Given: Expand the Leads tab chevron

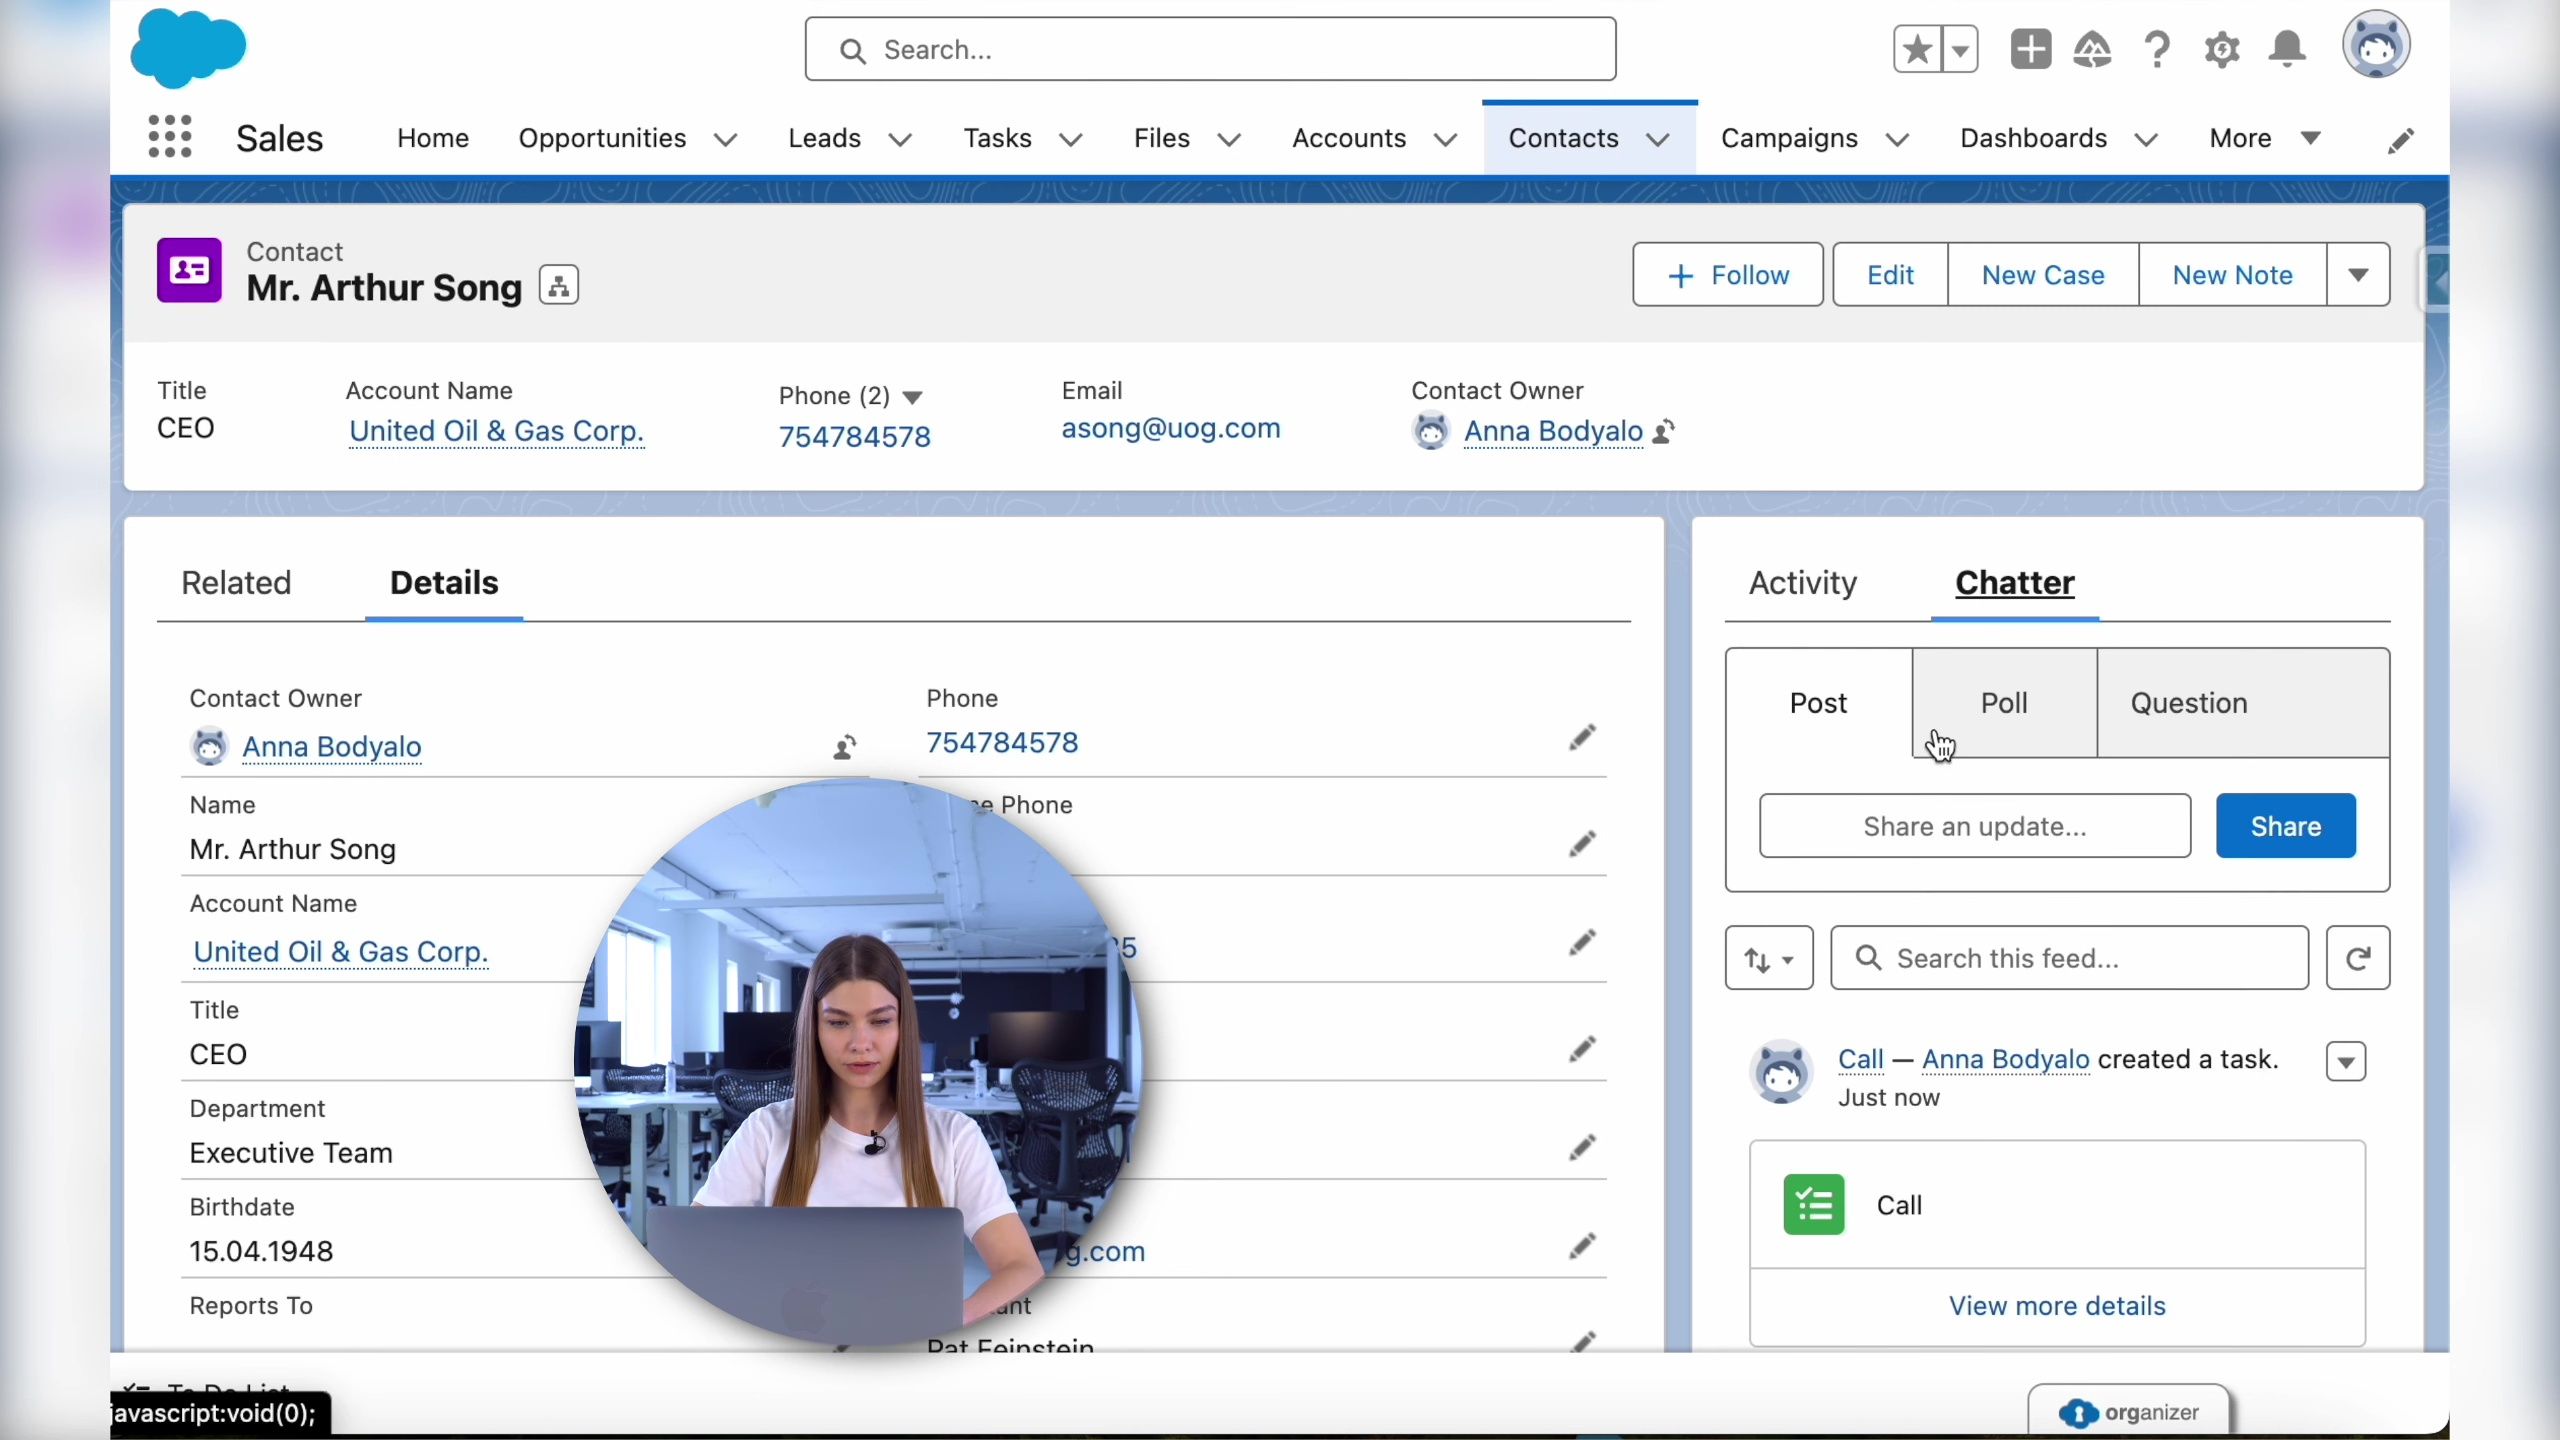Looking at the screenshot, I should (900, 140).
